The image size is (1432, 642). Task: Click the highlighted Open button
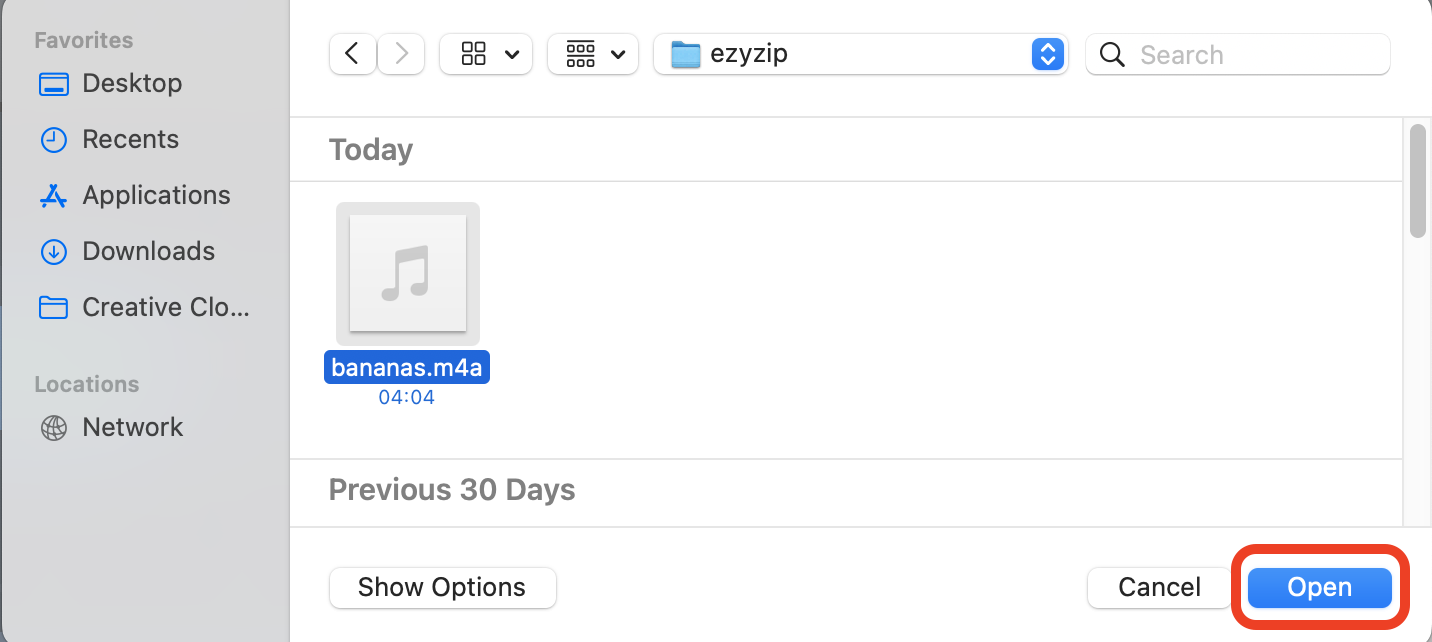[x=1318, y=587]
